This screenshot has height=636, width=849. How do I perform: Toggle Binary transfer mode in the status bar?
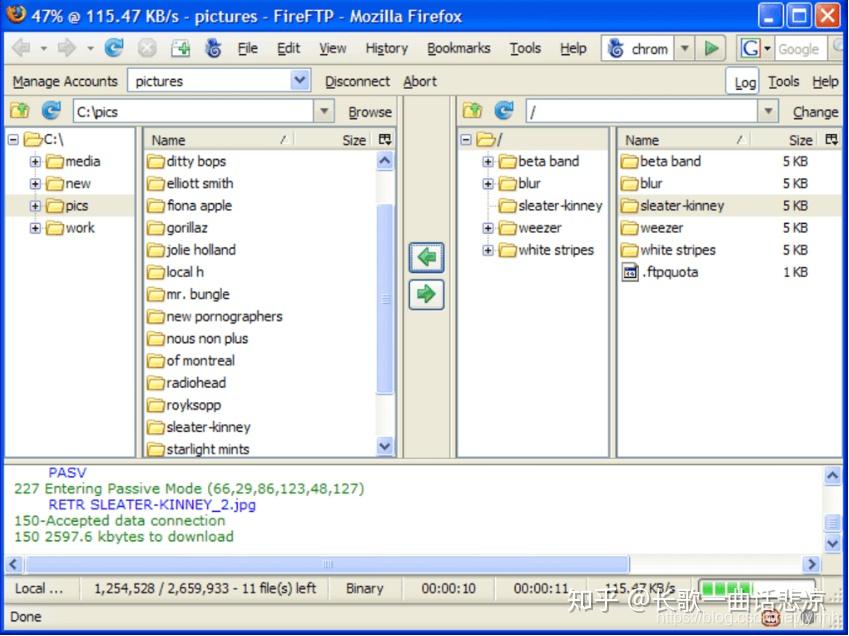(x=365, y=588)
